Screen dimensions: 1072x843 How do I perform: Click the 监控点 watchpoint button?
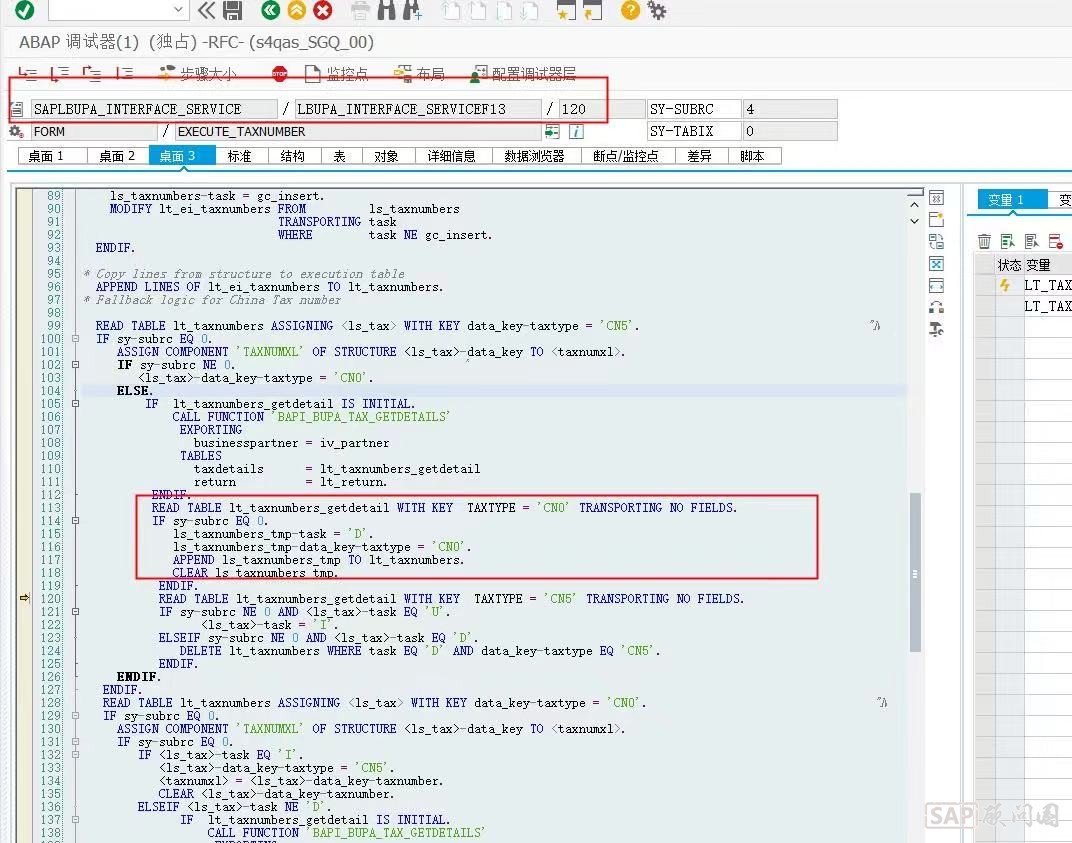point(336,74)
